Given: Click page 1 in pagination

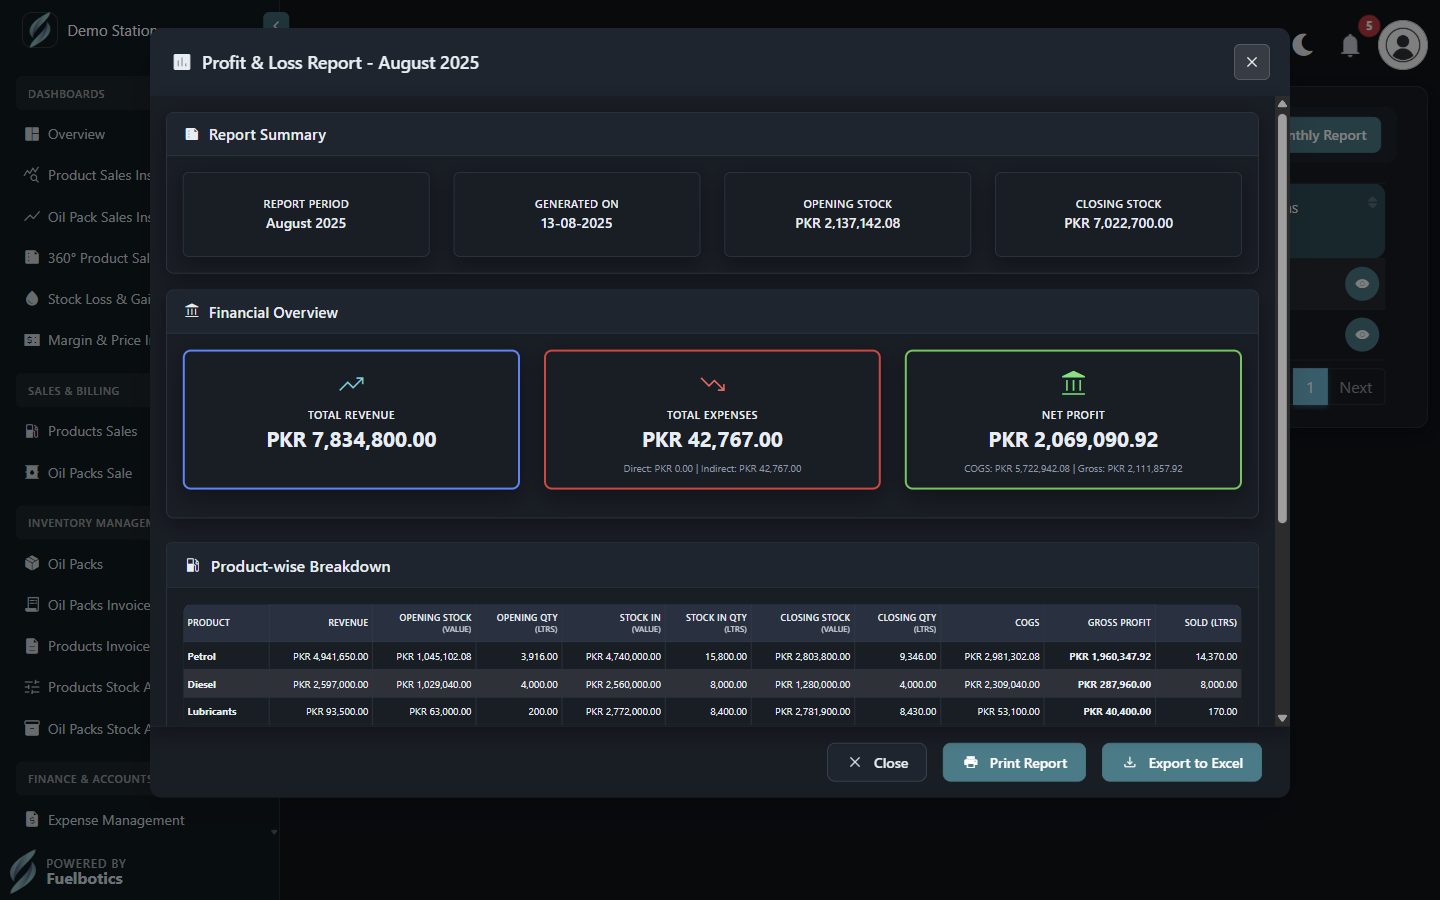Looking at the screenshot, I should 1309,388.
